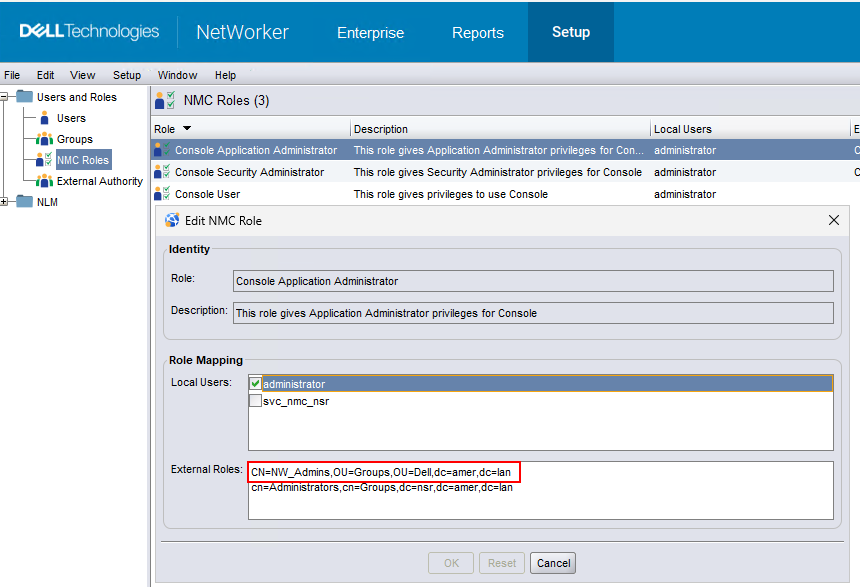Click the Description column header
This screenshot has width=860, height=587.
(500, 128)
